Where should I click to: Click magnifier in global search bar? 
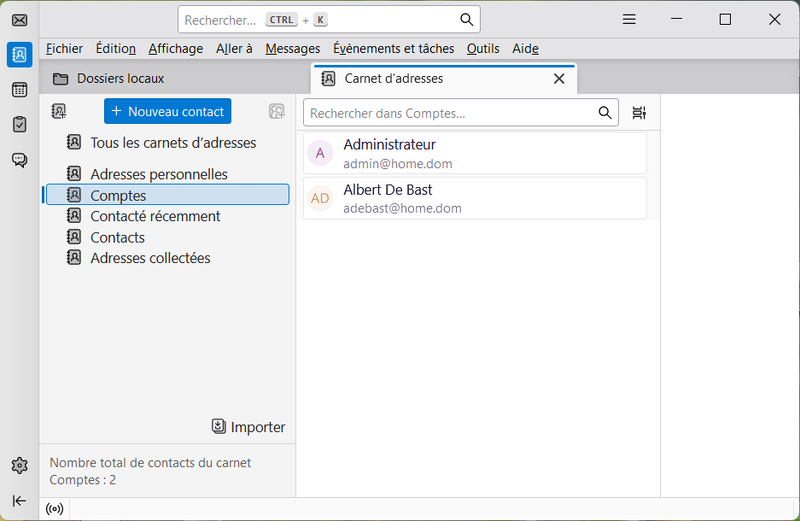(x=466, y=19)
